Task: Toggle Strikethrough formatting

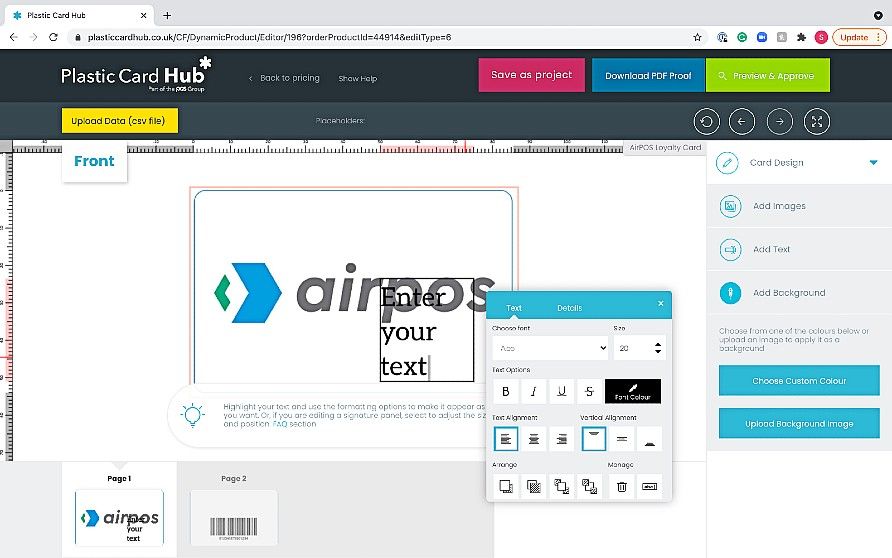Action: click(589, 391)
